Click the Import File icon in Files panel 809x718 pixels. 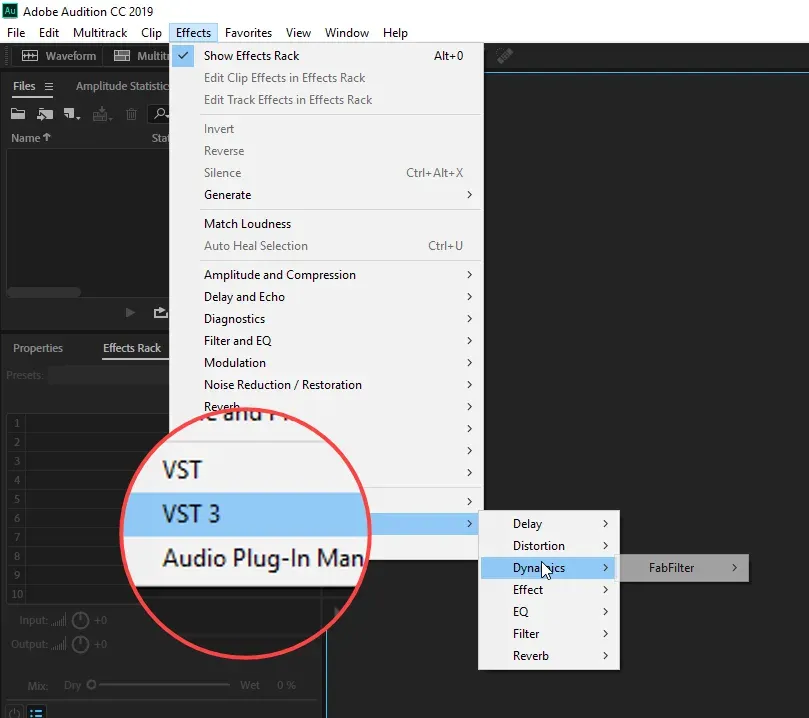[x=45, y=114]
